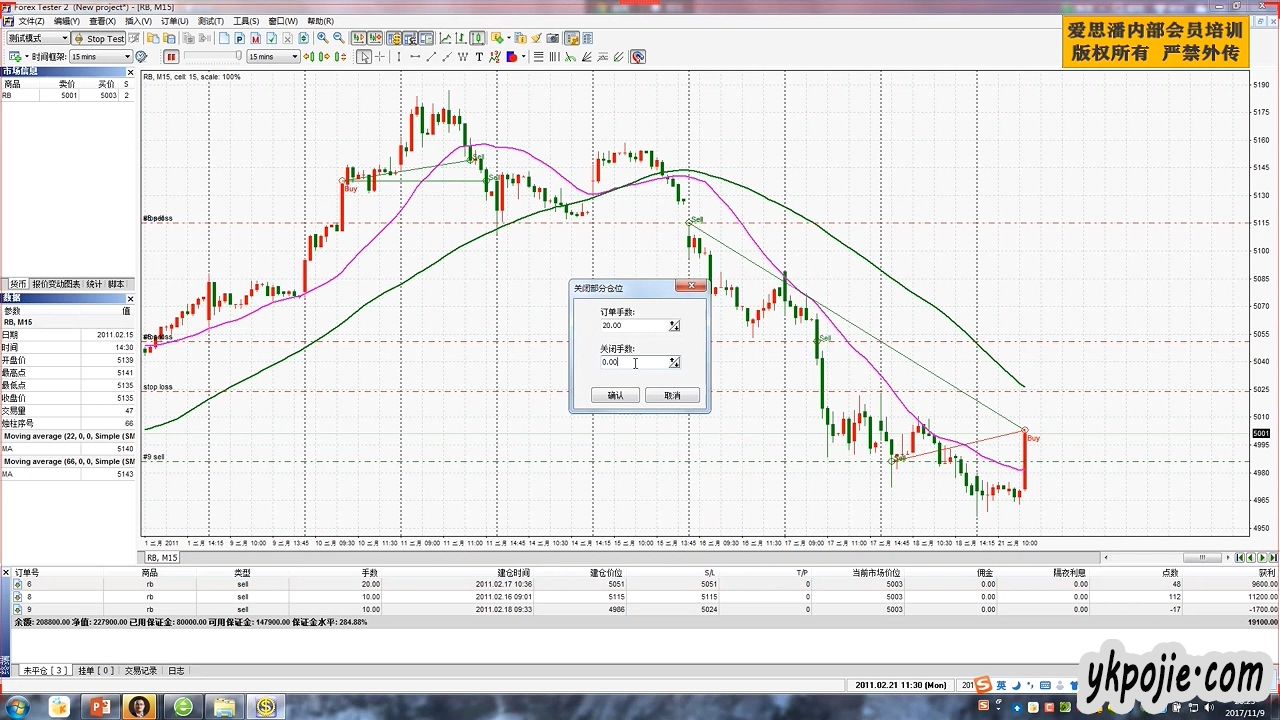Open the 订单(U) menu
This screenshot has height=720, width=1280.
click(174, 21)
